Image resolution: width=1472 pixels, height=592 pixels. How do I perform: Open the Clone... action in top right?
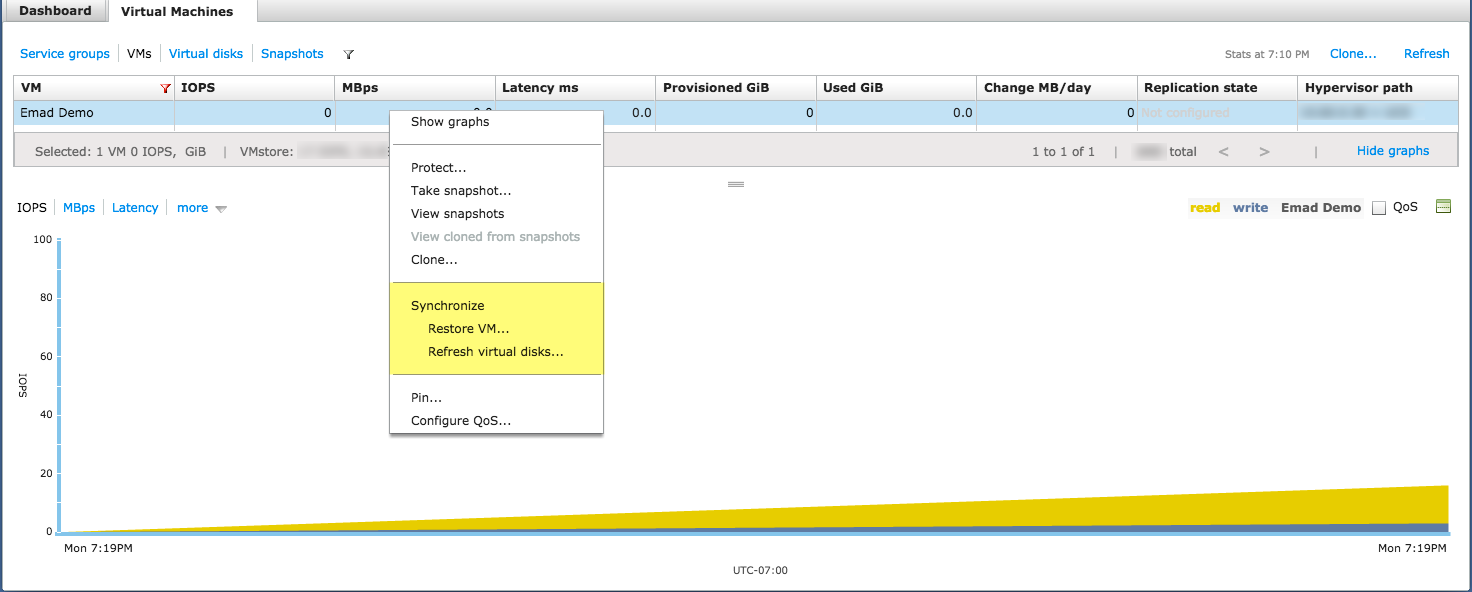point(1352,54)
